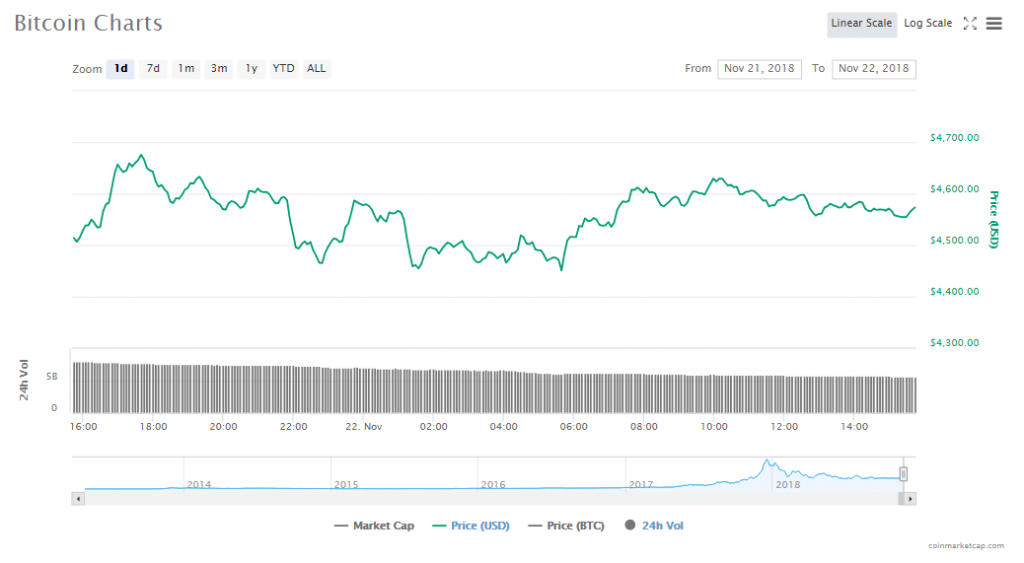The width and height of the screenshot is (1024, 563).
Task: Toggle Price (USD) series in legend
Action: (x=470, y=526)
